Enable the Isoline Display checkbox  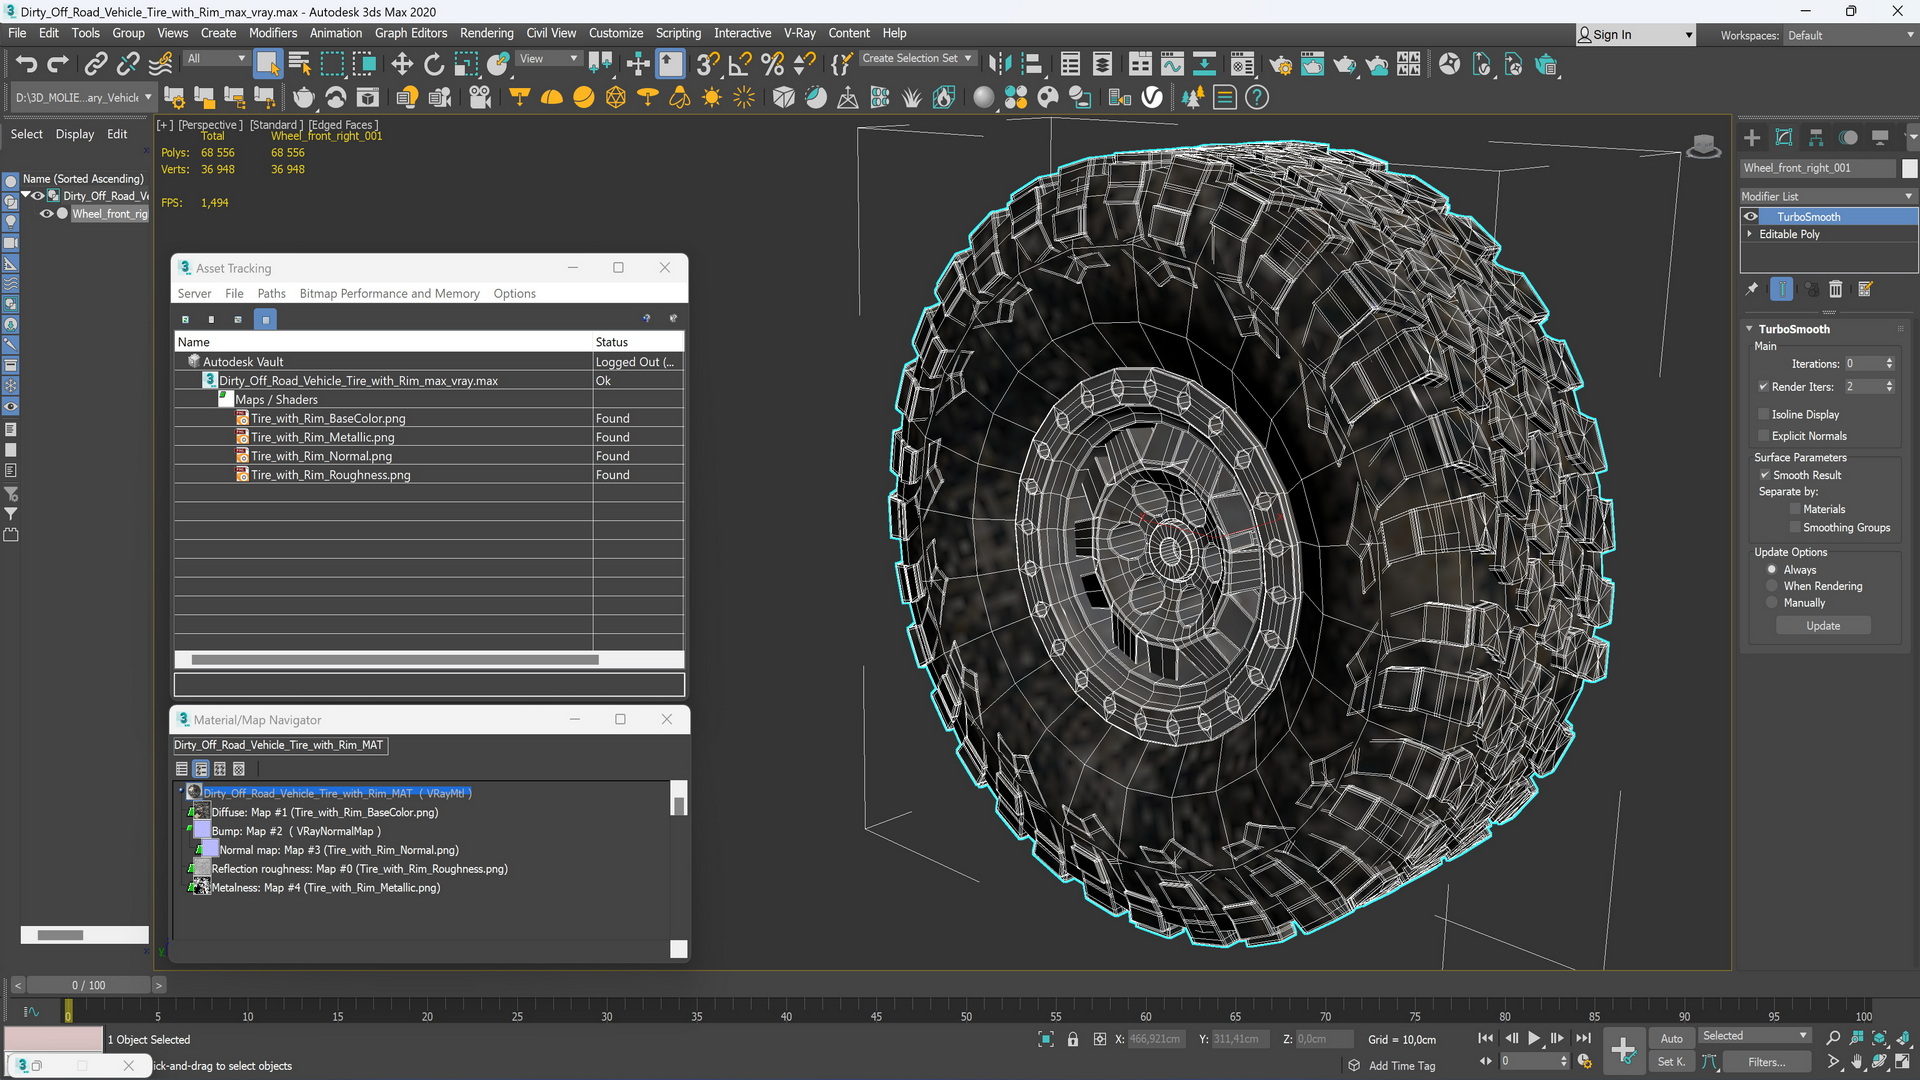pyautogui.click(x=1764, y=414)
